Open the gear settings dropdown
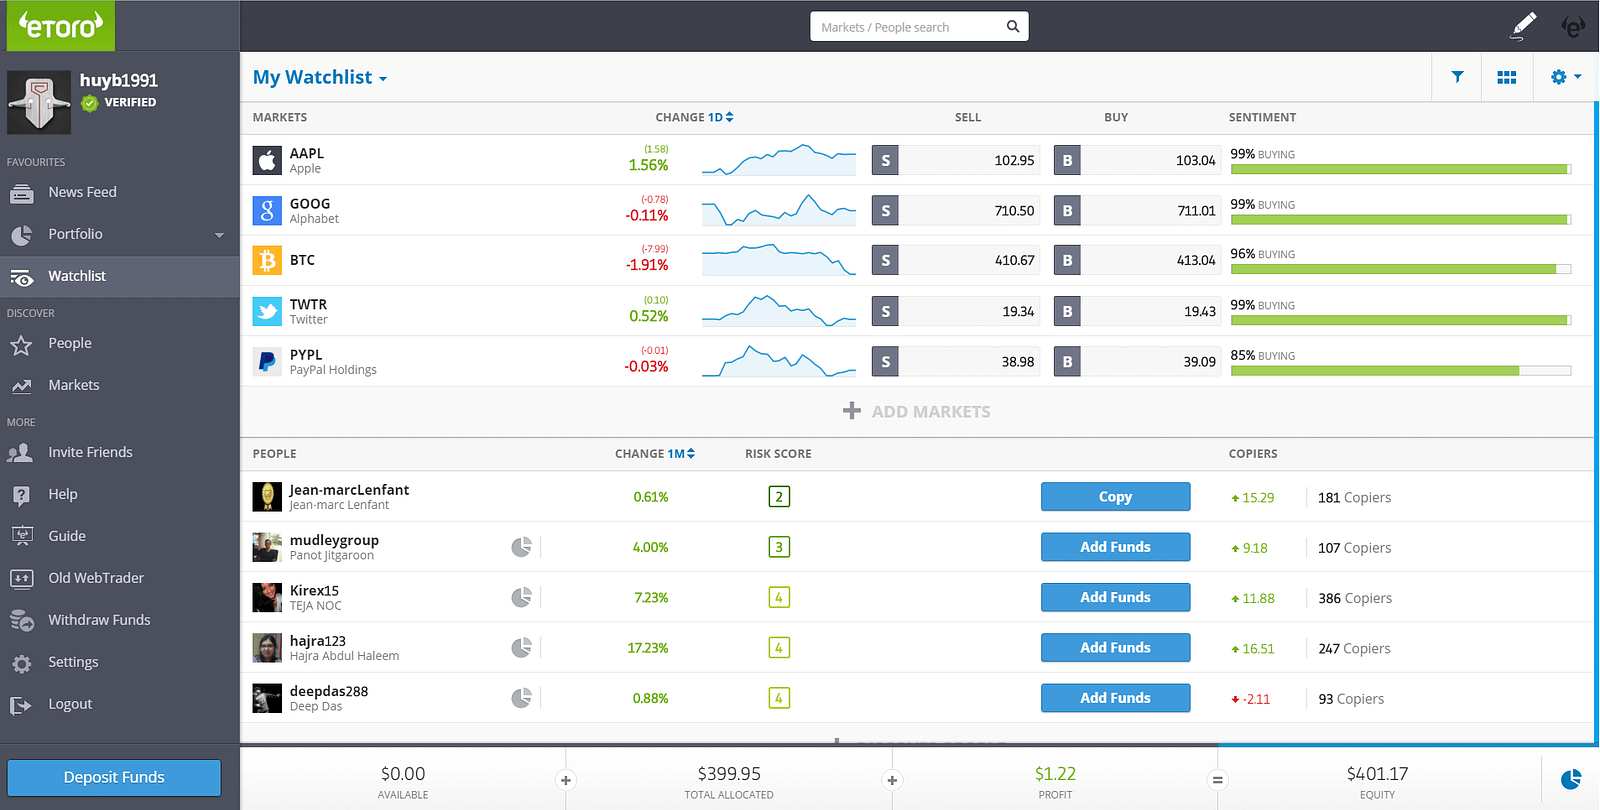This screenshot has width=1600, height=810. point(1566,77)
